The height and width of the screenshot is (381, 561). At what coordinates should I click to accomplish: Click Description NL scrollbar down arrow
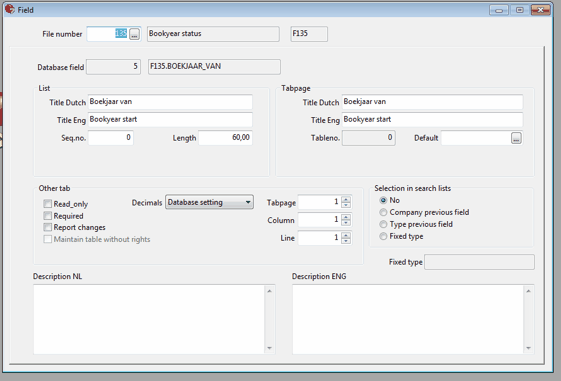[269, 348]
